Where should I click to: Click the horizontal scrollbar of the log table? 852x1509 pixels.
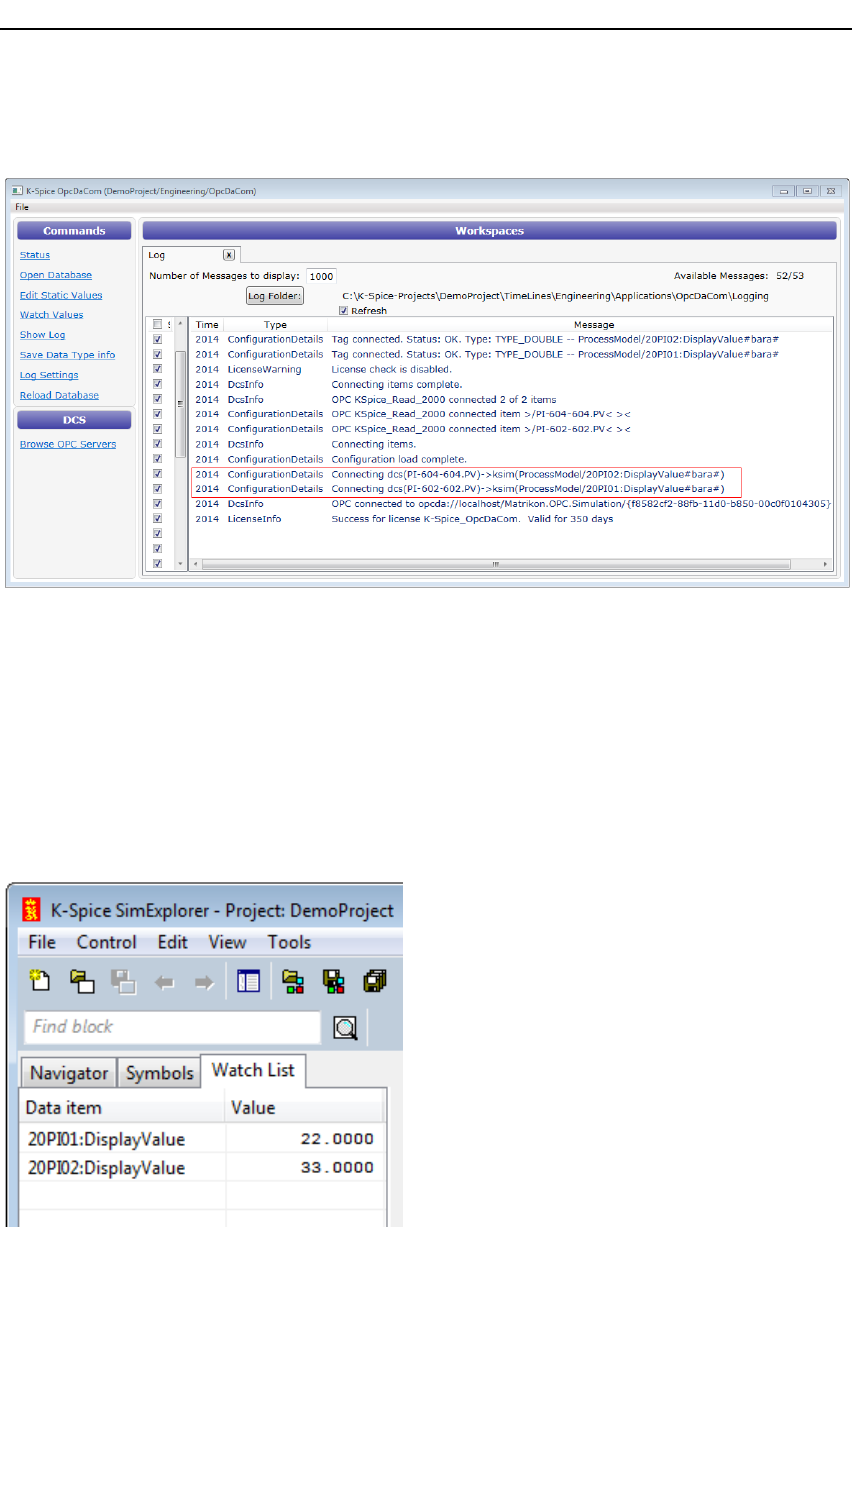[x=495, y=564]
